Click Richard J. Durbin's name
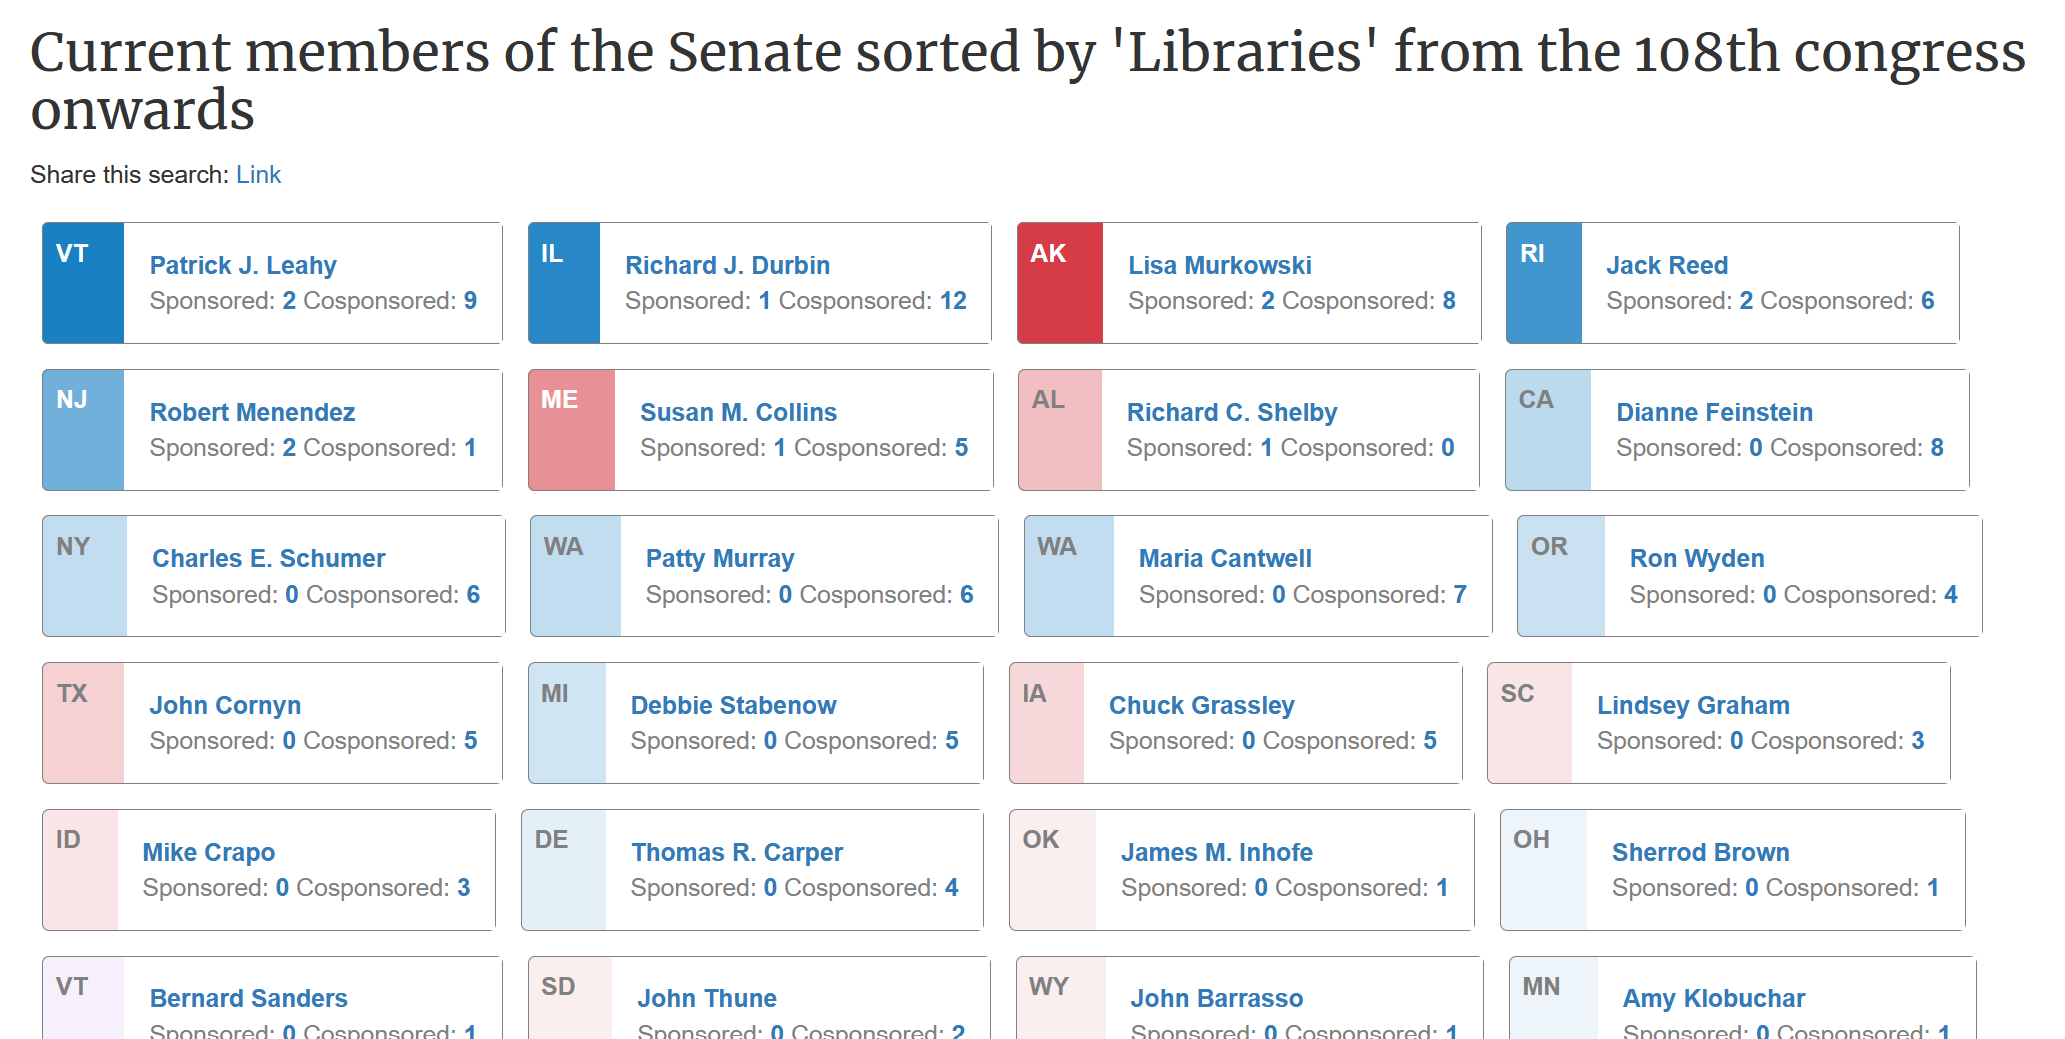The image size is (2065, 1039). pos(727,265)
